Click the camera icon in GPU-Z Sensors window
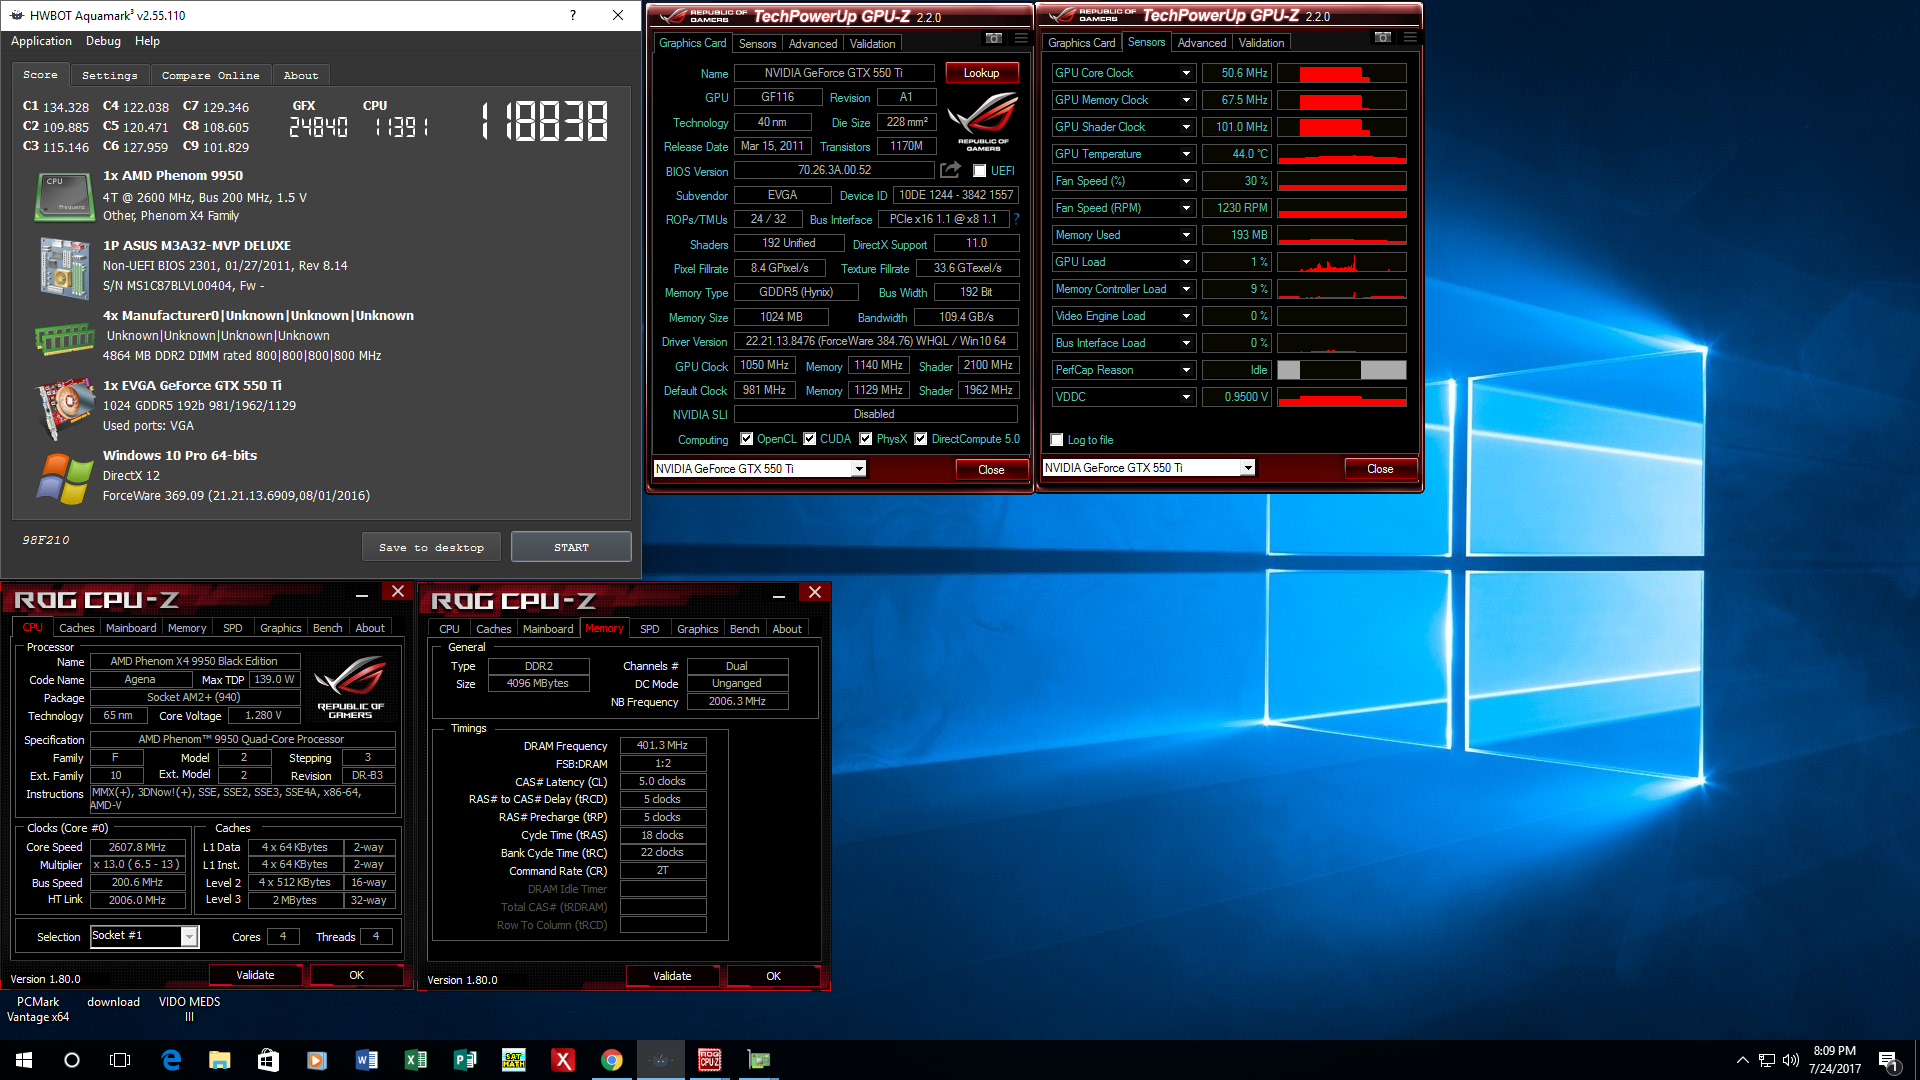This screenshot has width=1920, height=1080. pyautogui.click(x=1382, y=38)
